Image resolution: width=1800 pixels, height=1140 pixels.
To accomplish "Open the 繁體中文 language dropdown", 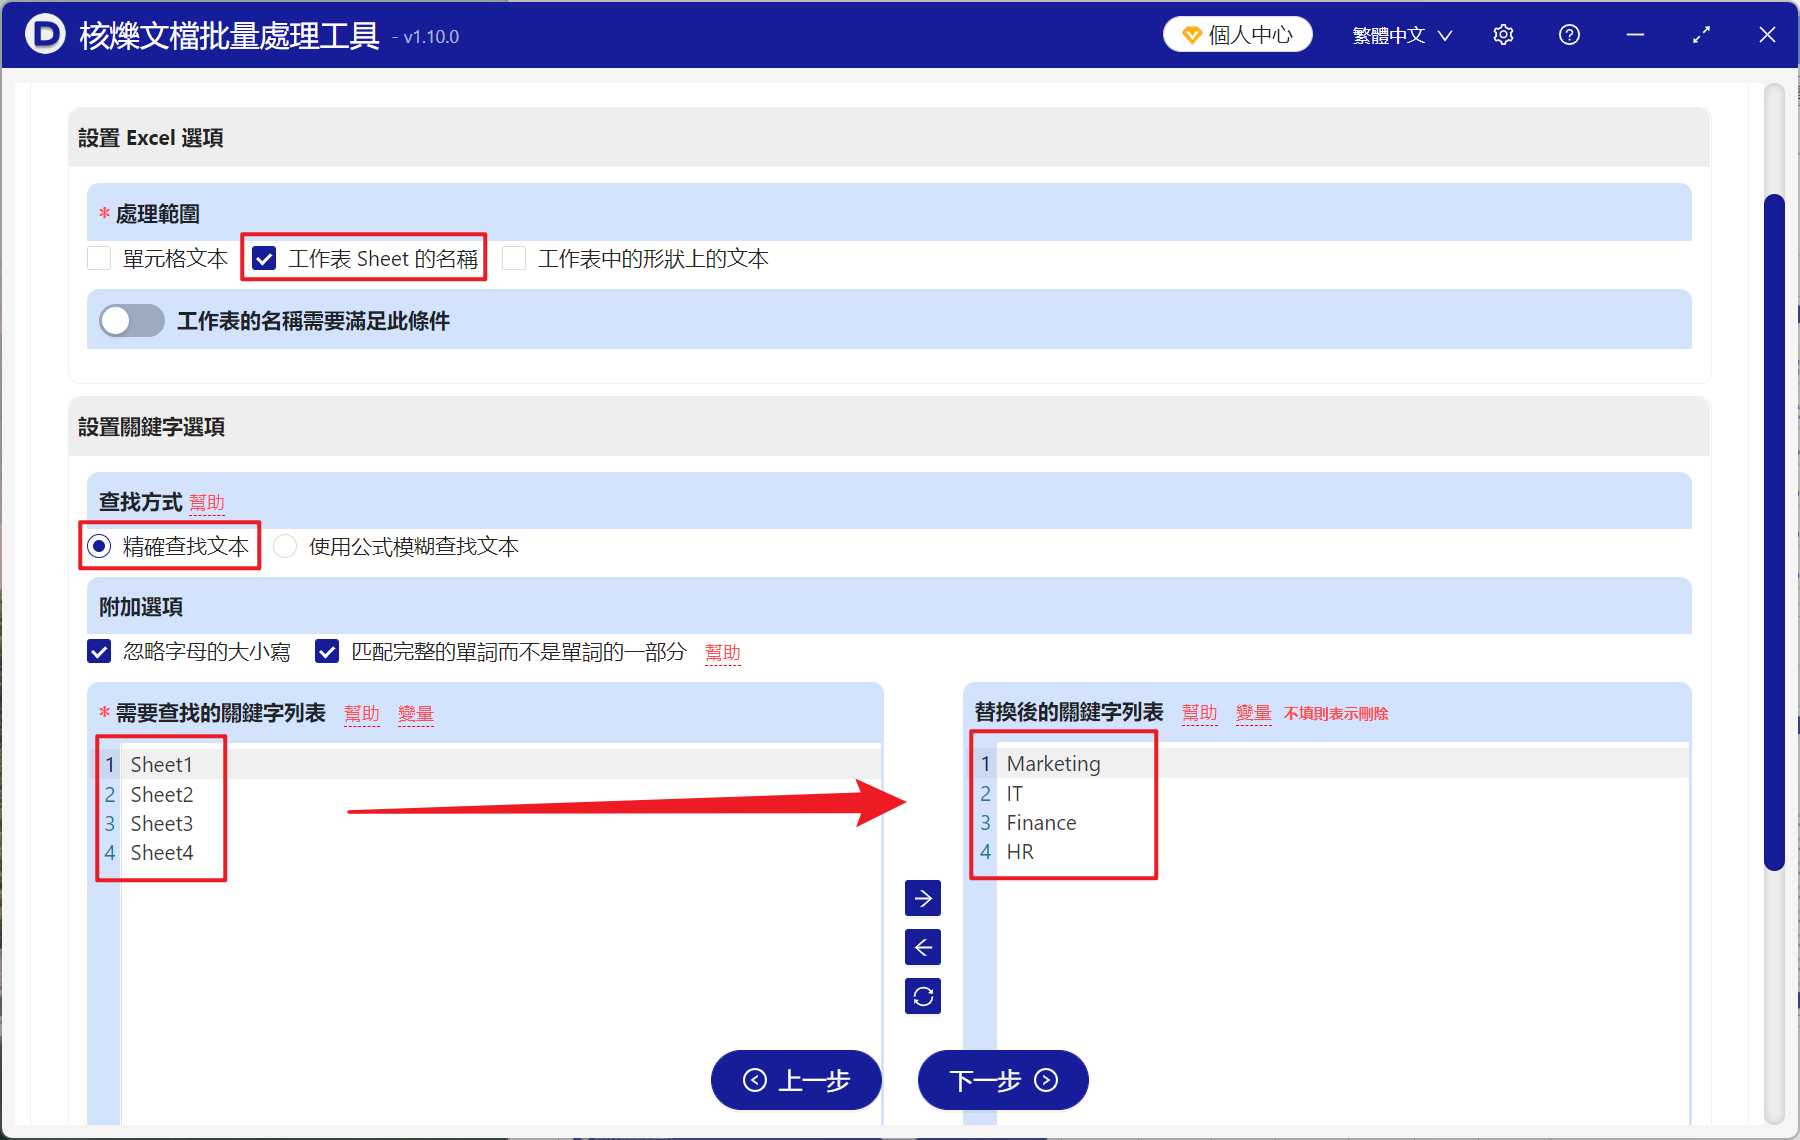I will point(1399,33).
